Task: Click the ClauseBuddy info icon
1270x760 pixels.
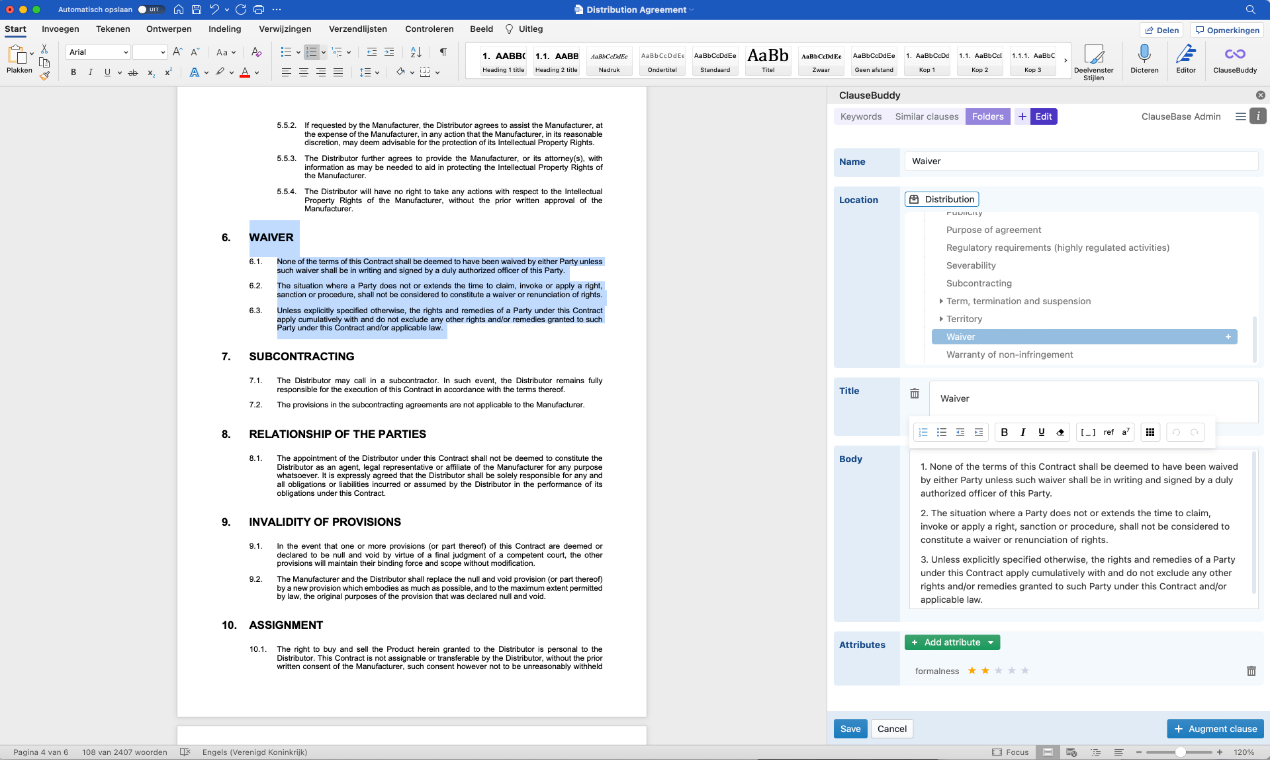Action: coord(1258,116)
